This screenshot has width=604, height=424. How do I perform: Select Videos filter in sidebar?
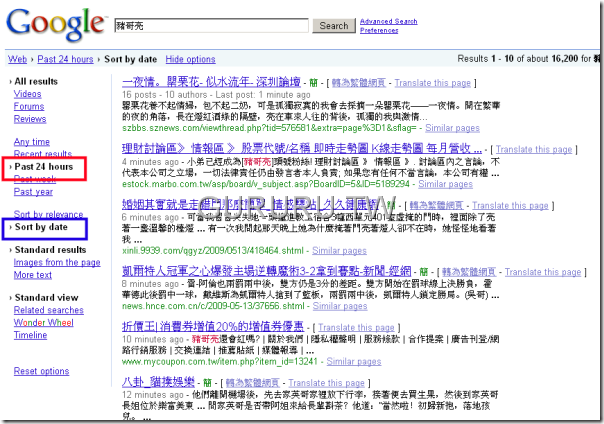[x=27, y=94]
